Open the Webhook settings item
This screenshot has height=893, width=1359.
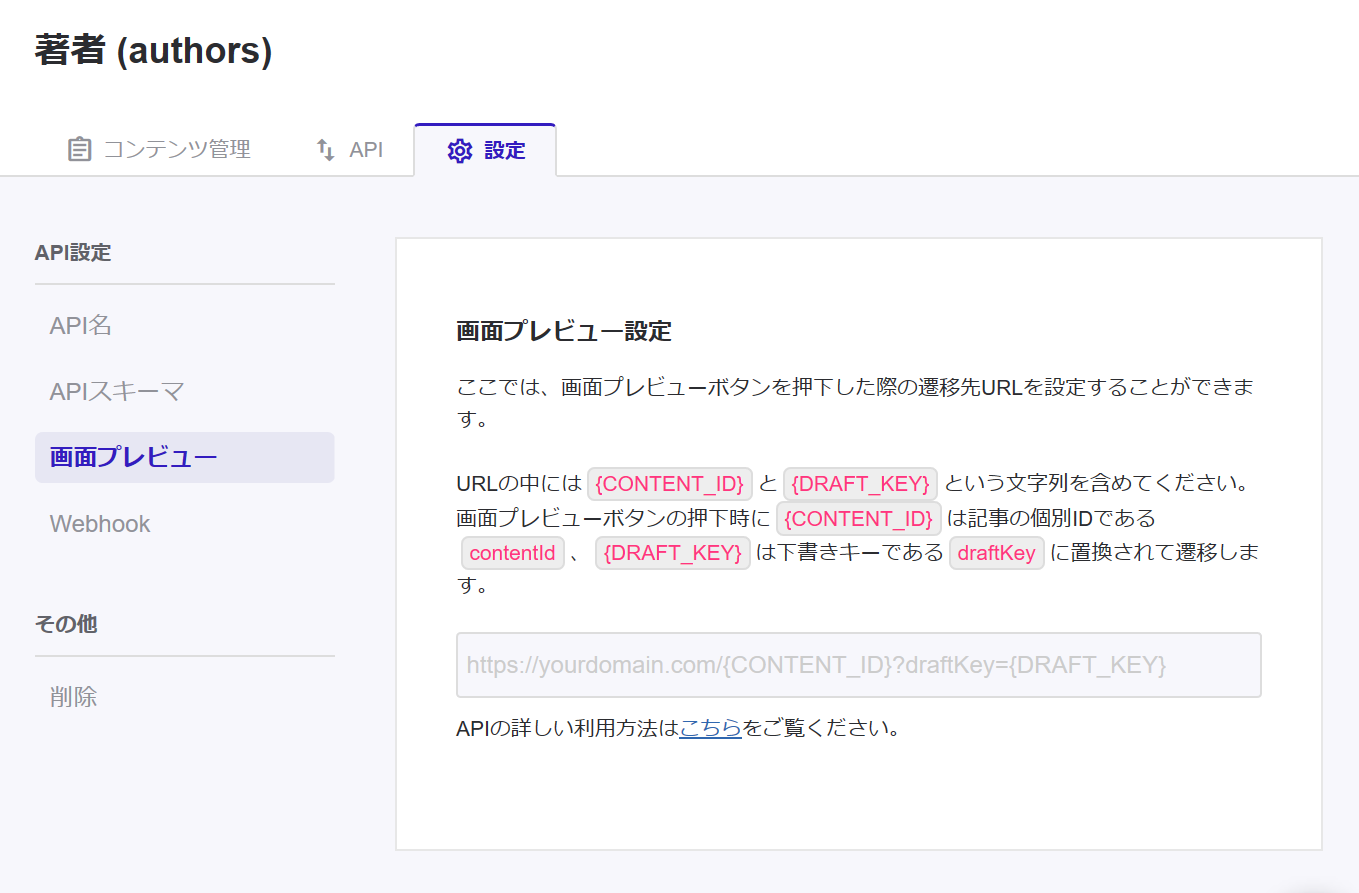coord(100,524)
